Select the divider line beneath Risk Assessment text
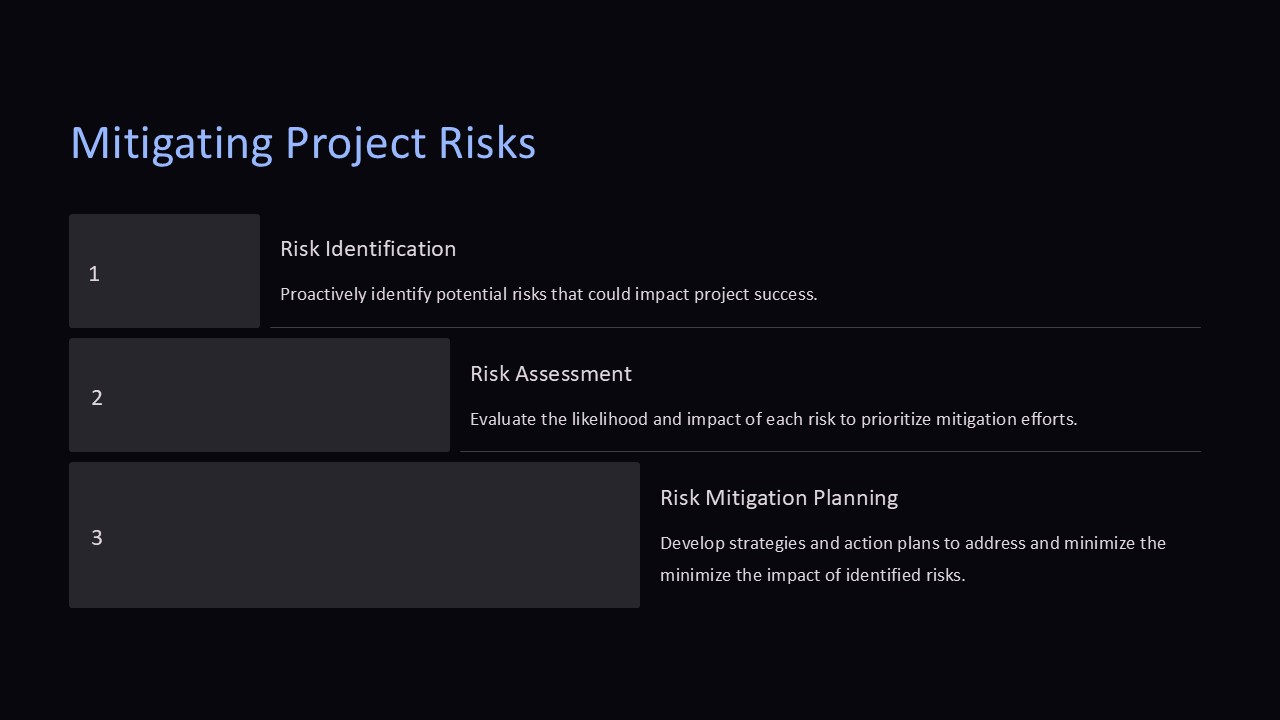 [x=830, y=451]
